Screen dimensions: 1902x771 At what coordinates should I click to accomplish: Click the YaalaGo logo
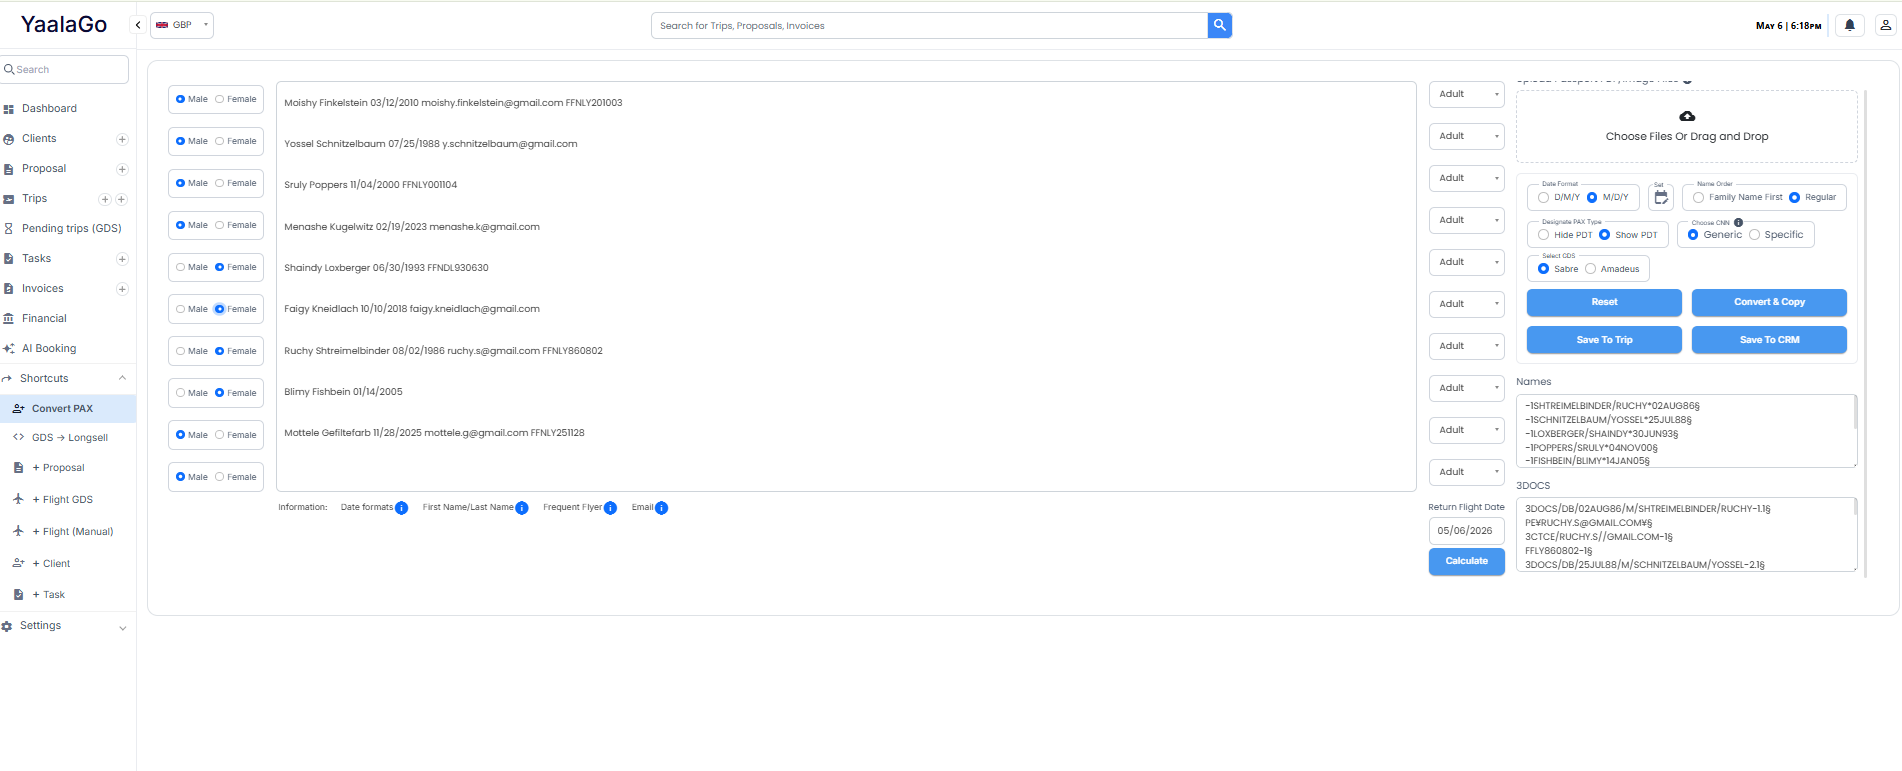(64, 25)
